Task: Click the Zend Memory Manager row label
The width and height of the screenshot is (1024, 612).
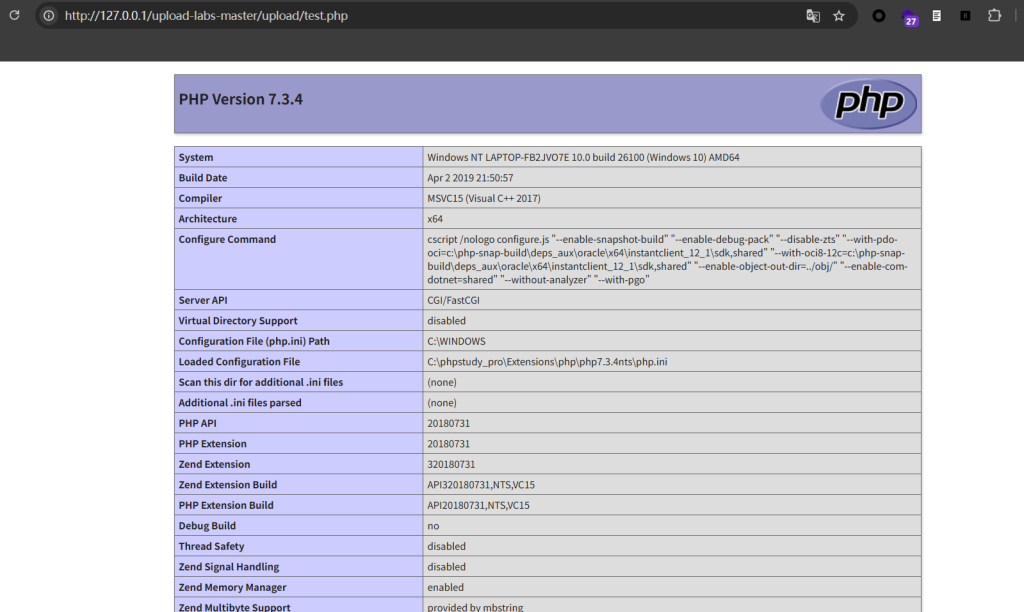Action: tap(230, 587)
